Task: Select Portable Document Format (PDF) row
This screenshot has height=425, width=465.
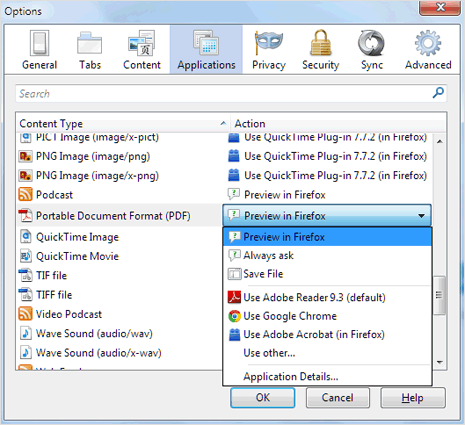Action: pyautogui.click(x=120, y=216)
